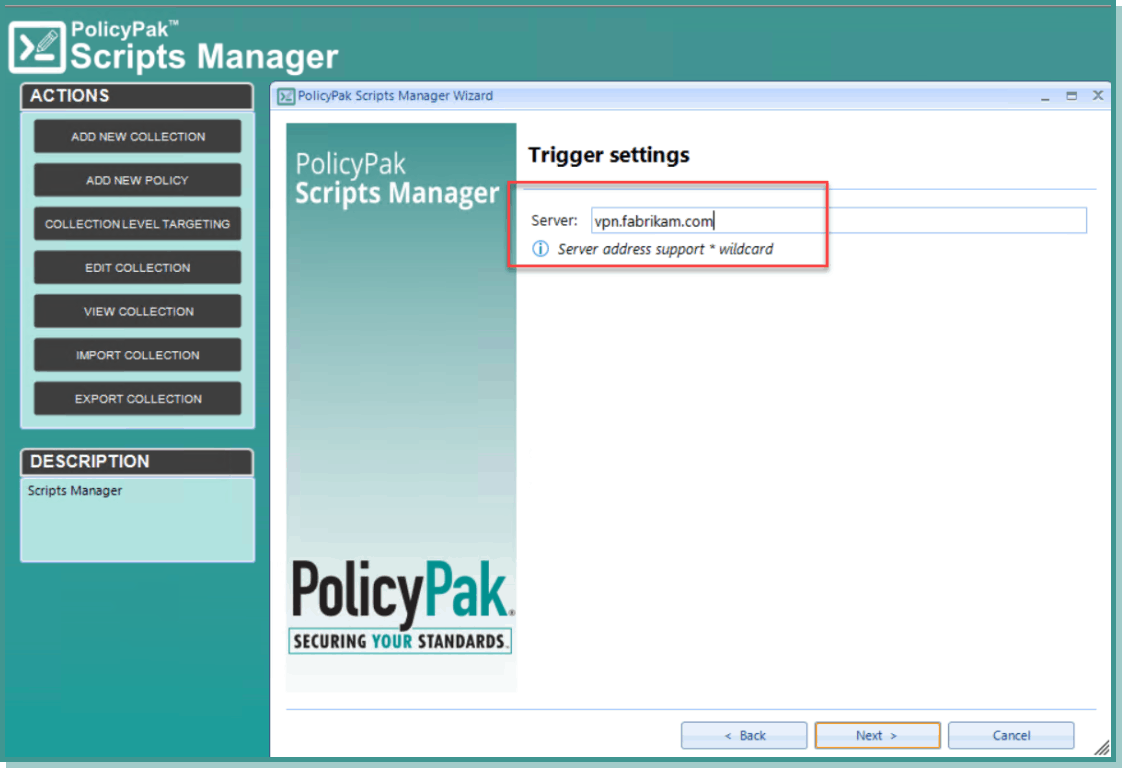This screenshot has height=774, width=1128.
Task: Click the DESCRIPTION panel header
Action: click(137, 462)
